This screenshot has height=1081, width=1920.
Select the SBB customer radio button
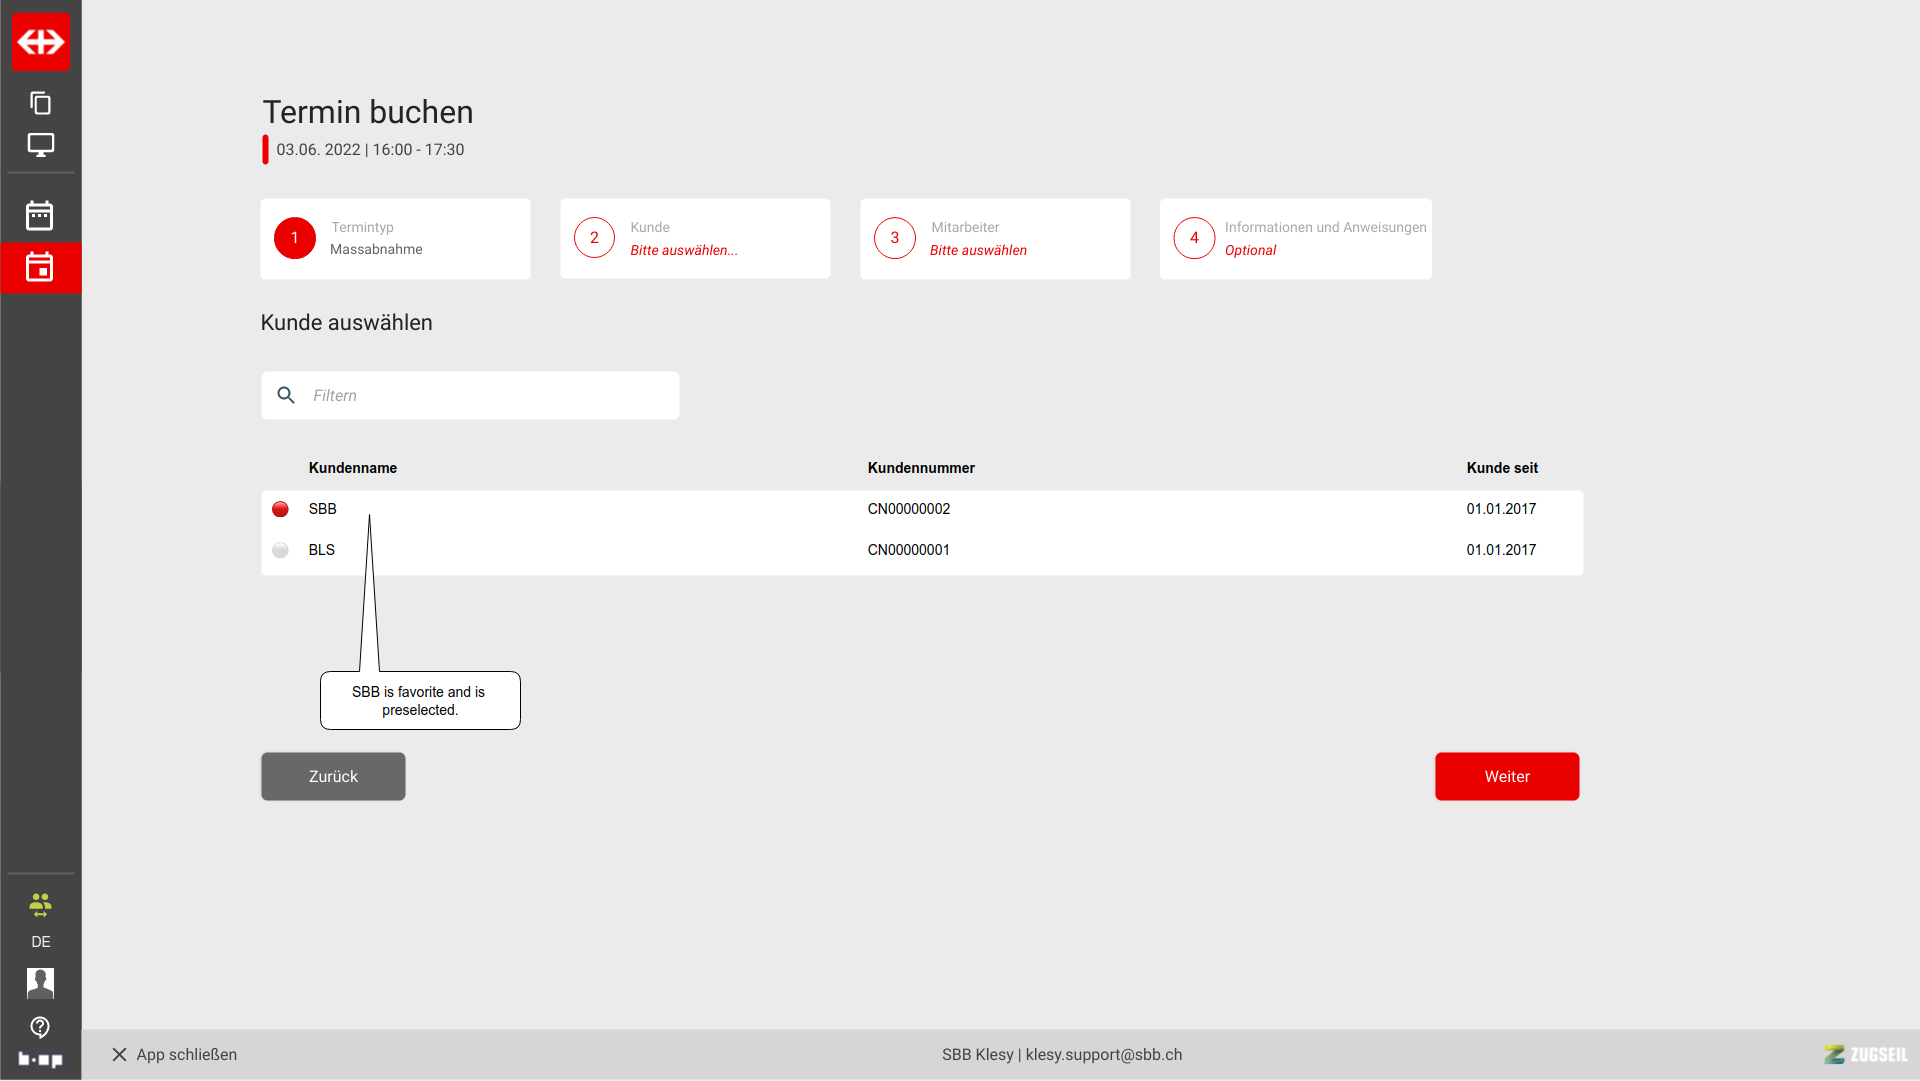coord(281,509)
